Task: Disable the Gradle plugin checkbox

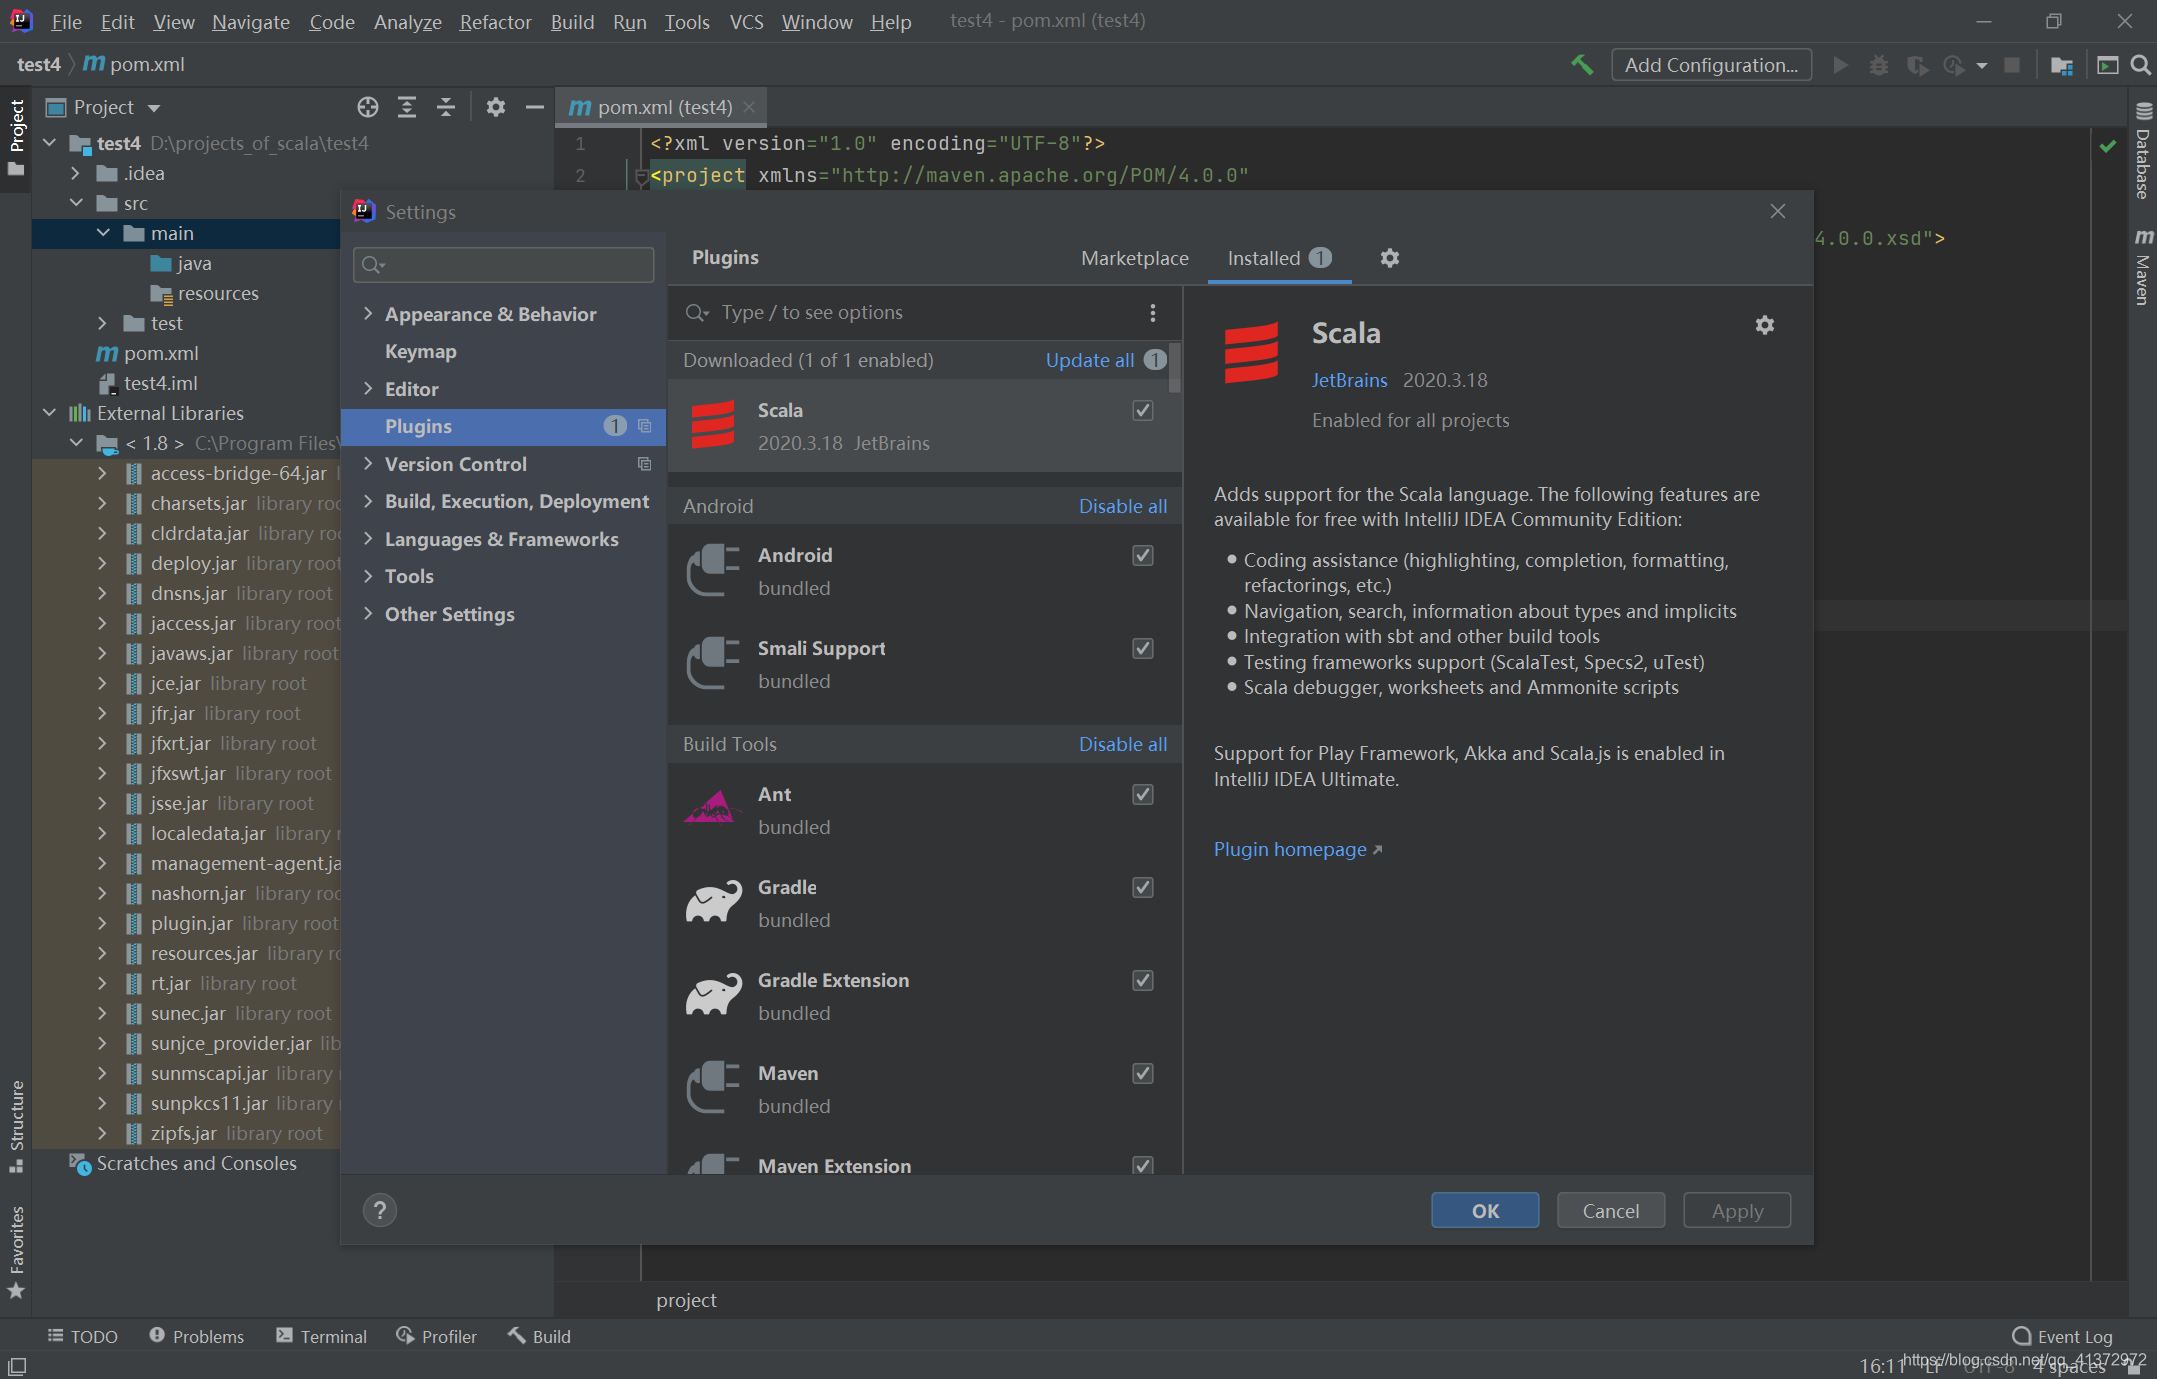Action: click(1142, 887)
